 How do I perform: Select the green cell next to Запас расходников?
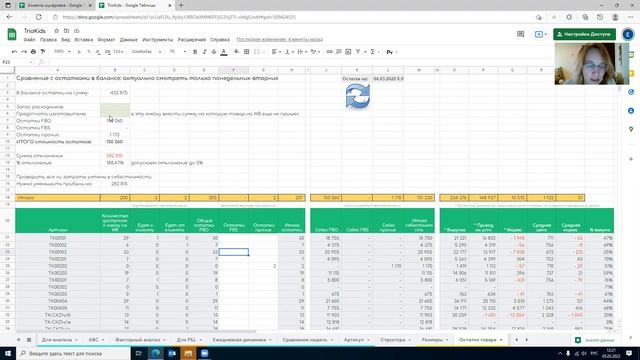click(115, 107)
